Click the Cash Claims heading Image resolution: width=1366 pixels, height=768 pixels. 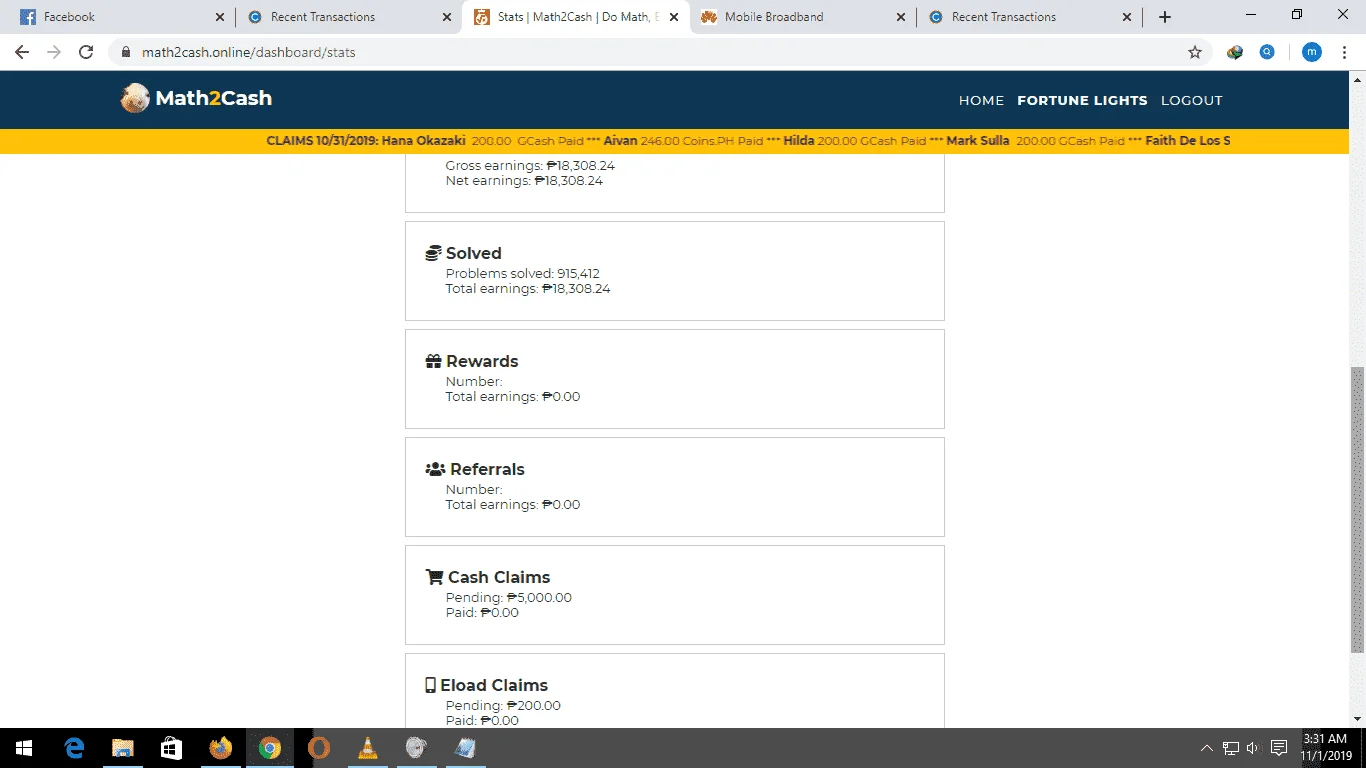pos(499,577)
